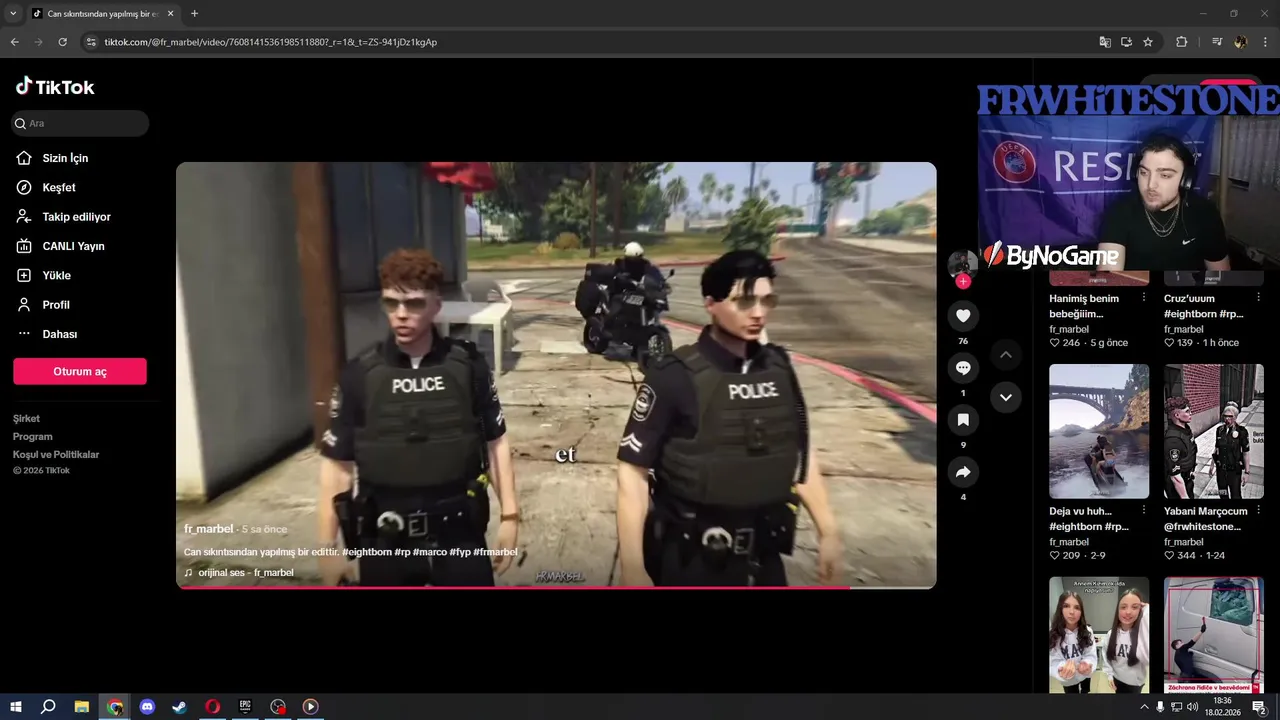Like the video with the heart icon
The image size is (1280, 720).
click(963, 316)
